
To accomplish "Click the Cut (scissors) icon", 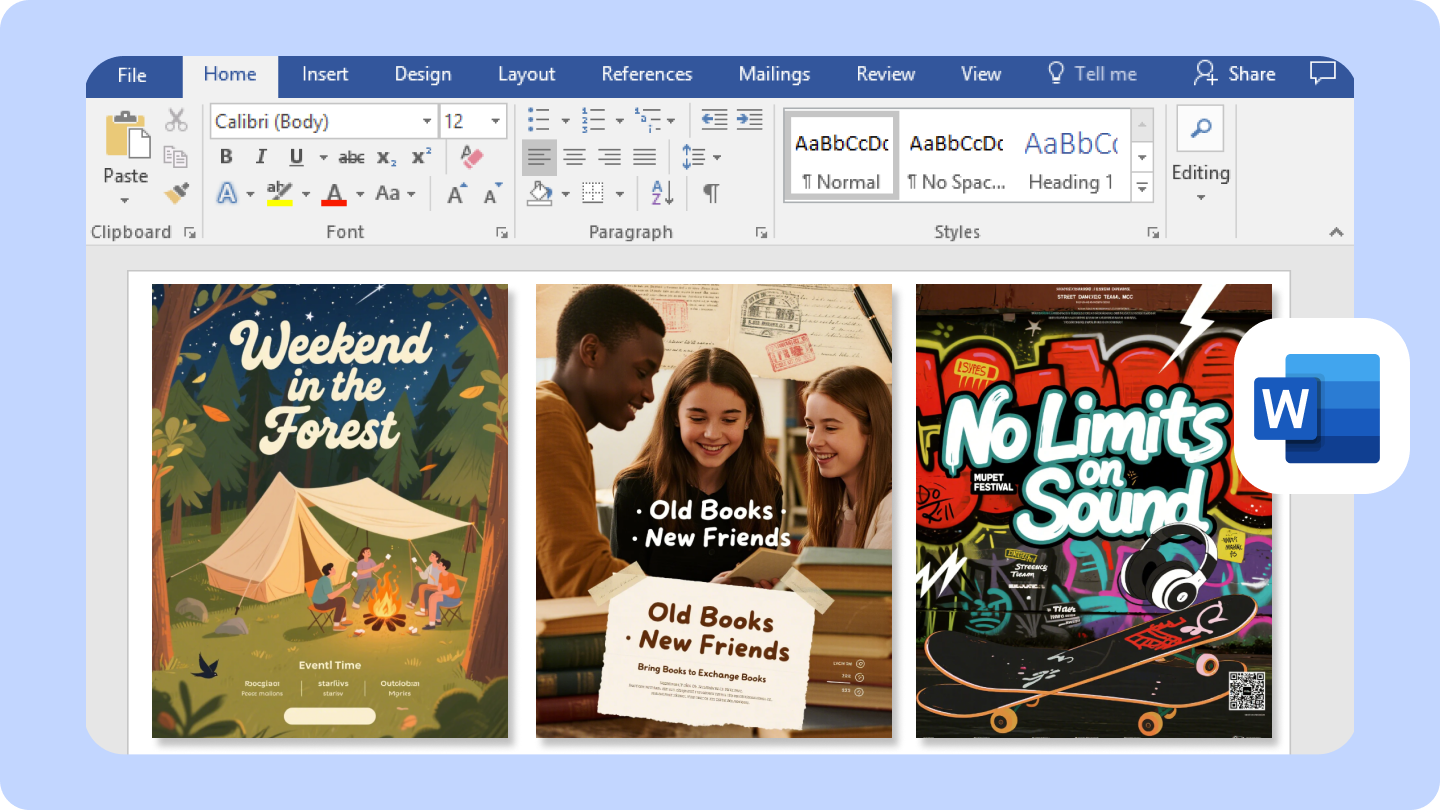I will tap(176, 120).
